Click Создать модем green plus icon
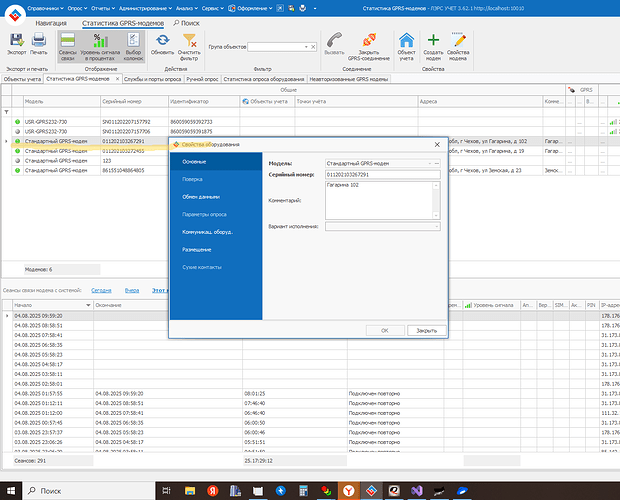 click(x=433, y=40)
